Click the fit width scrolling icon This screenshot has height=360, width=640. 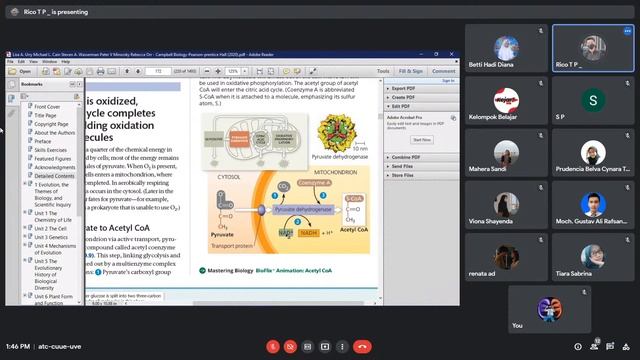[x=260, y=71]
